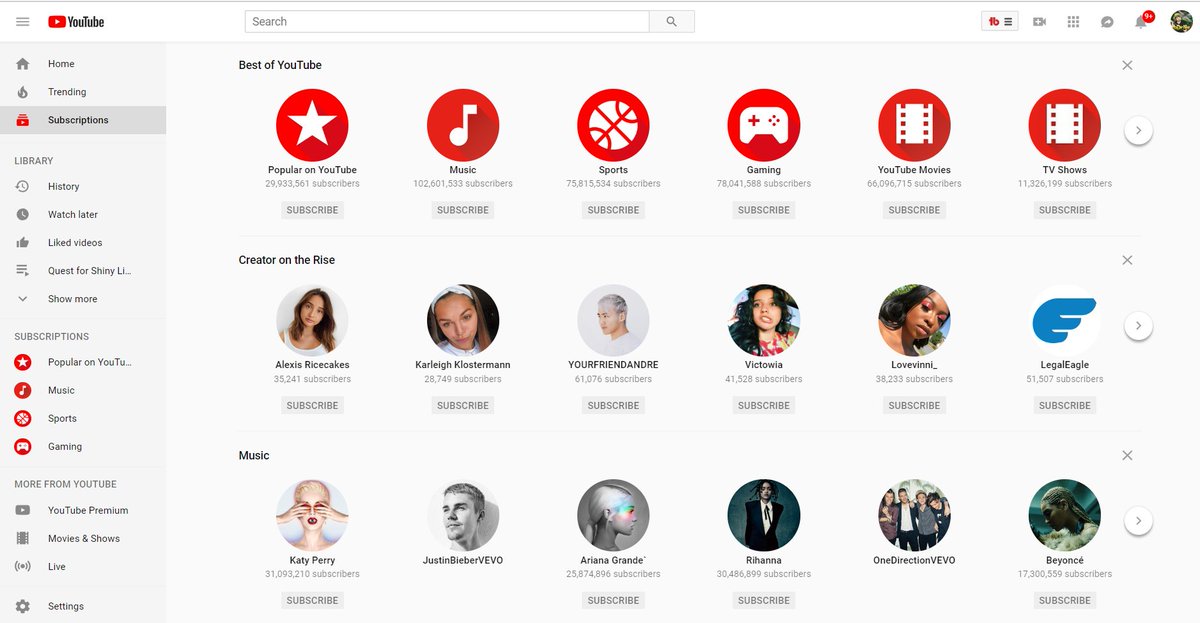
Task: Subscribe to Rihanna
Action: pos(764,600)
